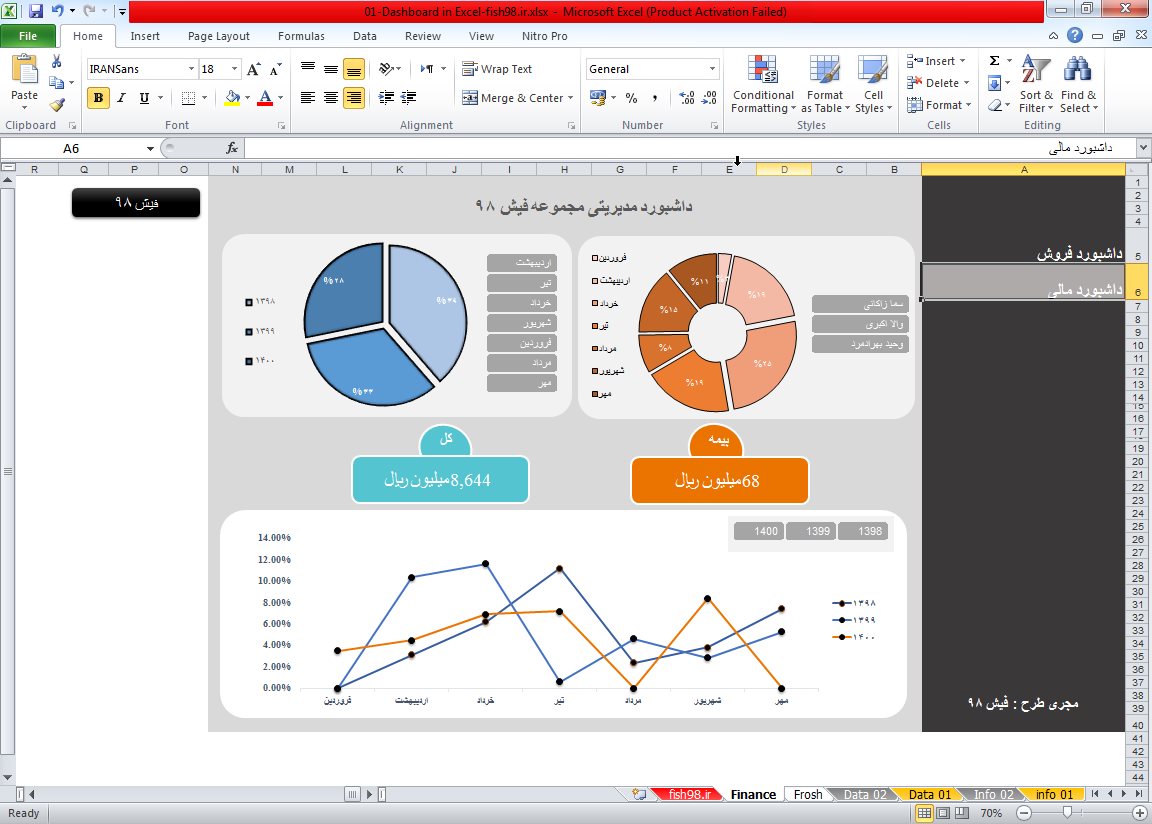Open the Conditional Formatting menu
The width and height of the screenshot is (1152, 824).
pyautogui.click(x=763, y=84)
